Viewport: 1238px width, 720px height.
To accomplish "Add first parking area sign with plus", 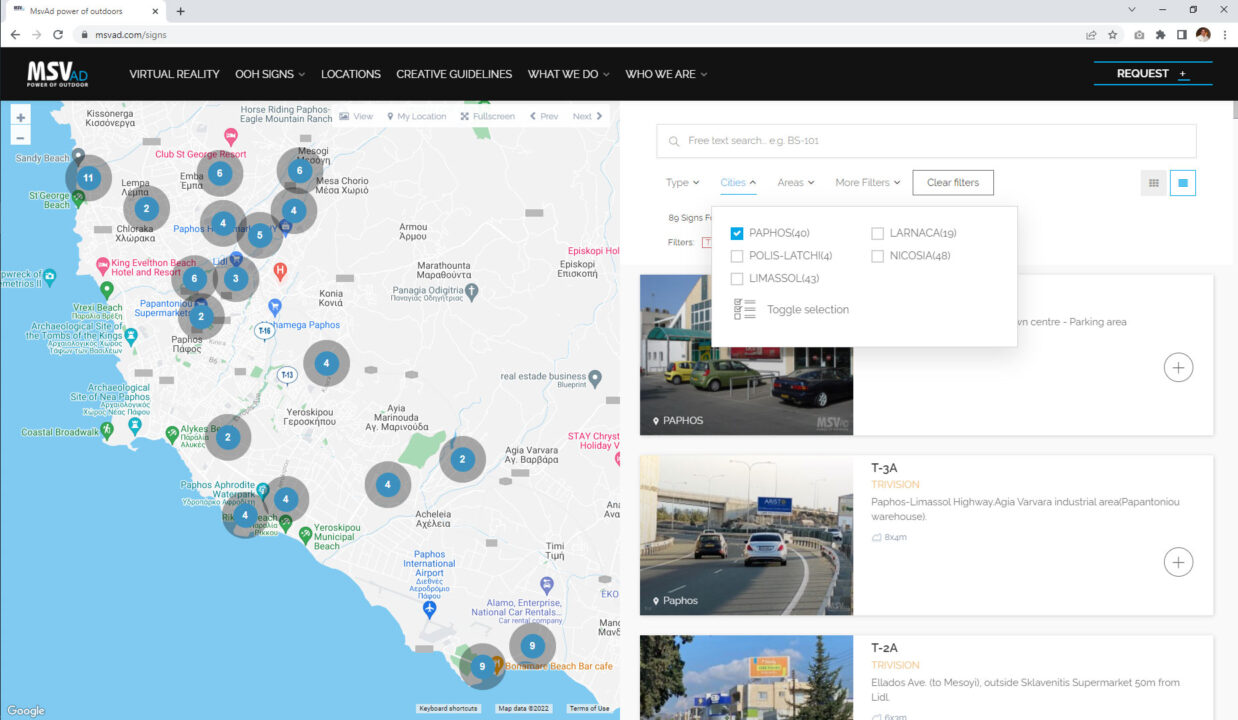I will [x=1178, y=367].
